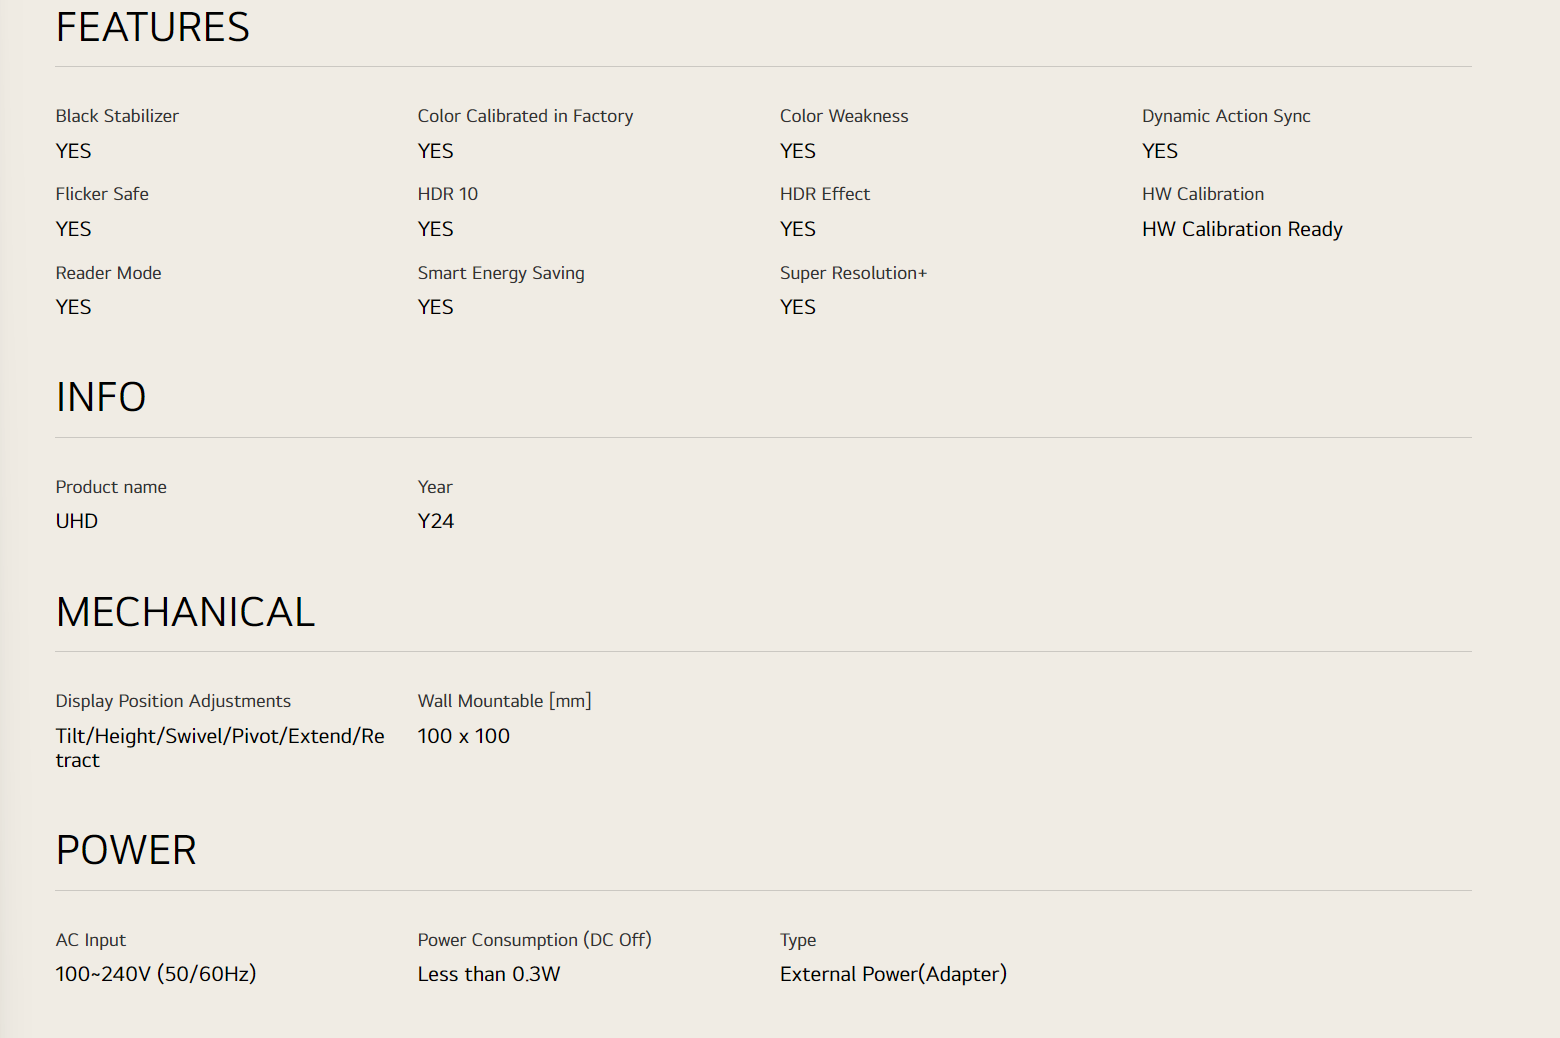Click the AC Input label
Screen dimensions: 1560x1038
[x=91, y=940]
